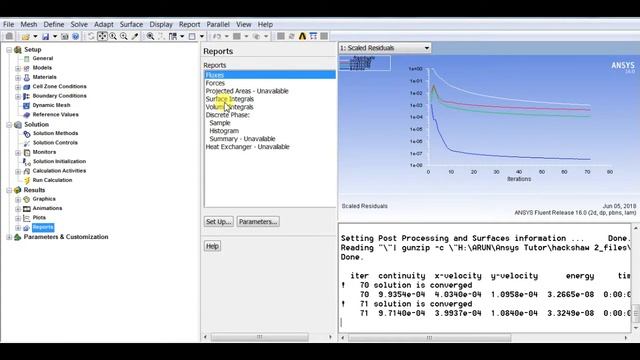The width and height of the screenshot is (640, 360).
Task: Click the General task icon in tree
Action: (x=27, y=58)
